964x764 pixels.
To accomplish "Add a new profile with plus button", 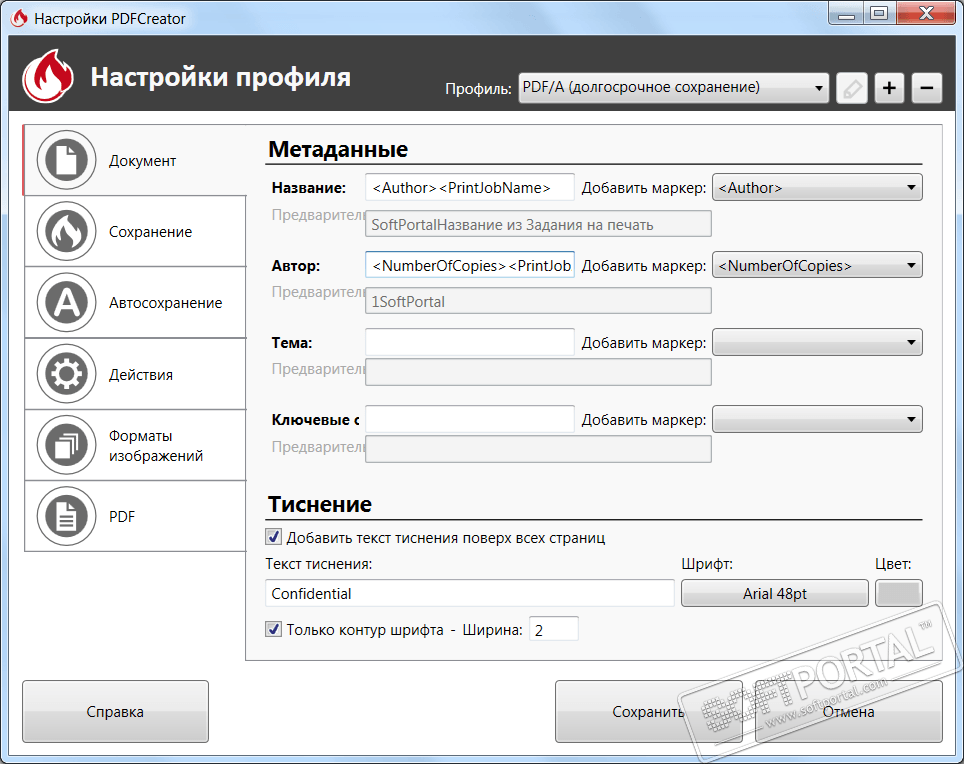I will pos(889,89).
